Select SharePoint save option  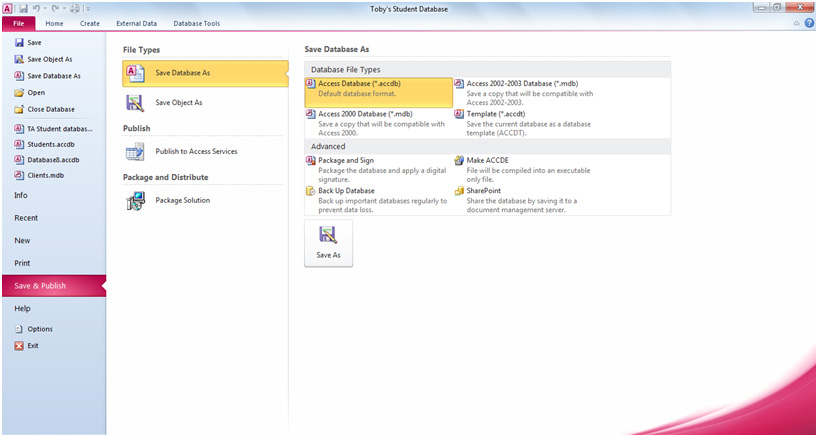coord(527,200)
